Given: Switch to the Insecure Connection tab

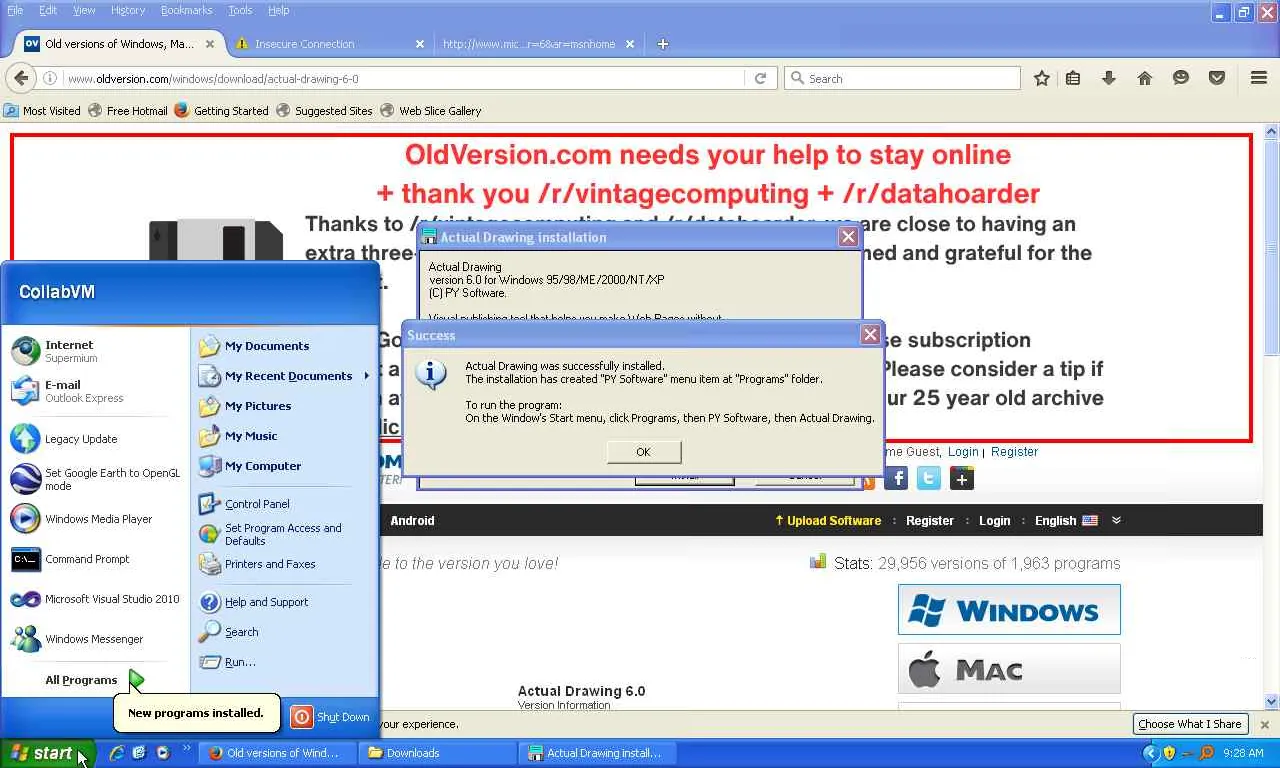Looking at the screenshot, I should (x=328, y=44).
